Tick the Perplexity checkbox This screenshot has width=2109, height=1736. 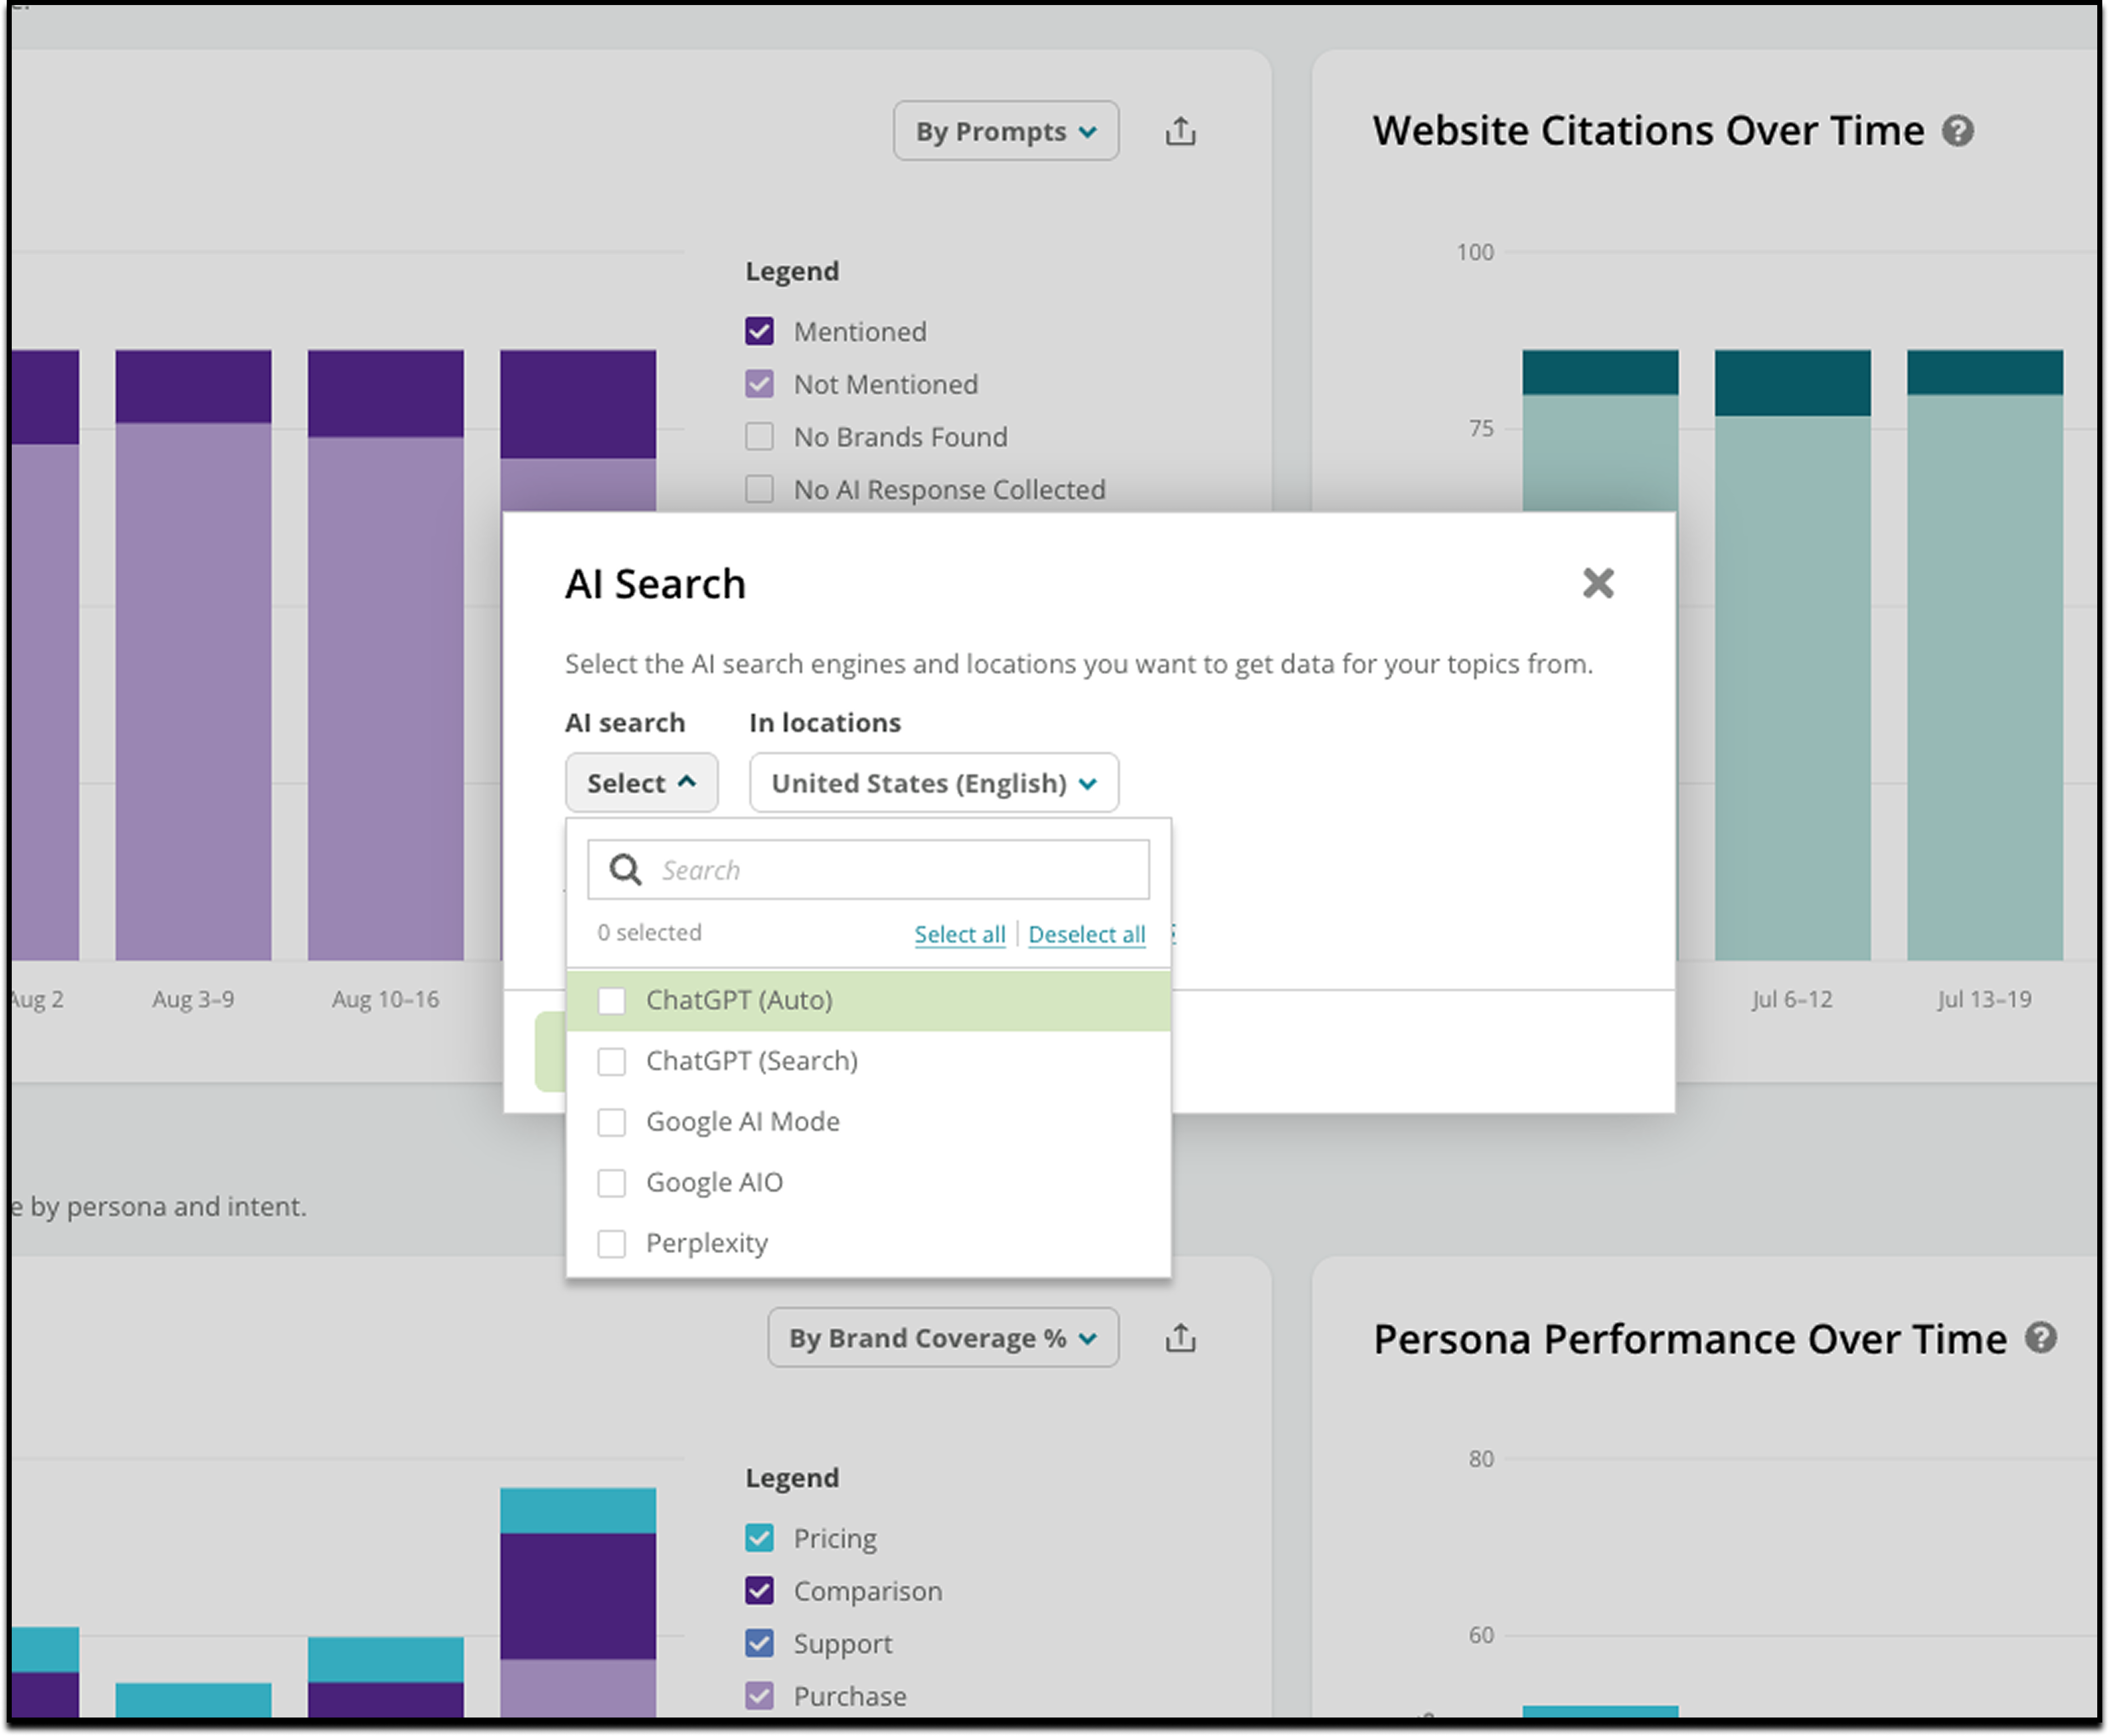coord(612,1244)
